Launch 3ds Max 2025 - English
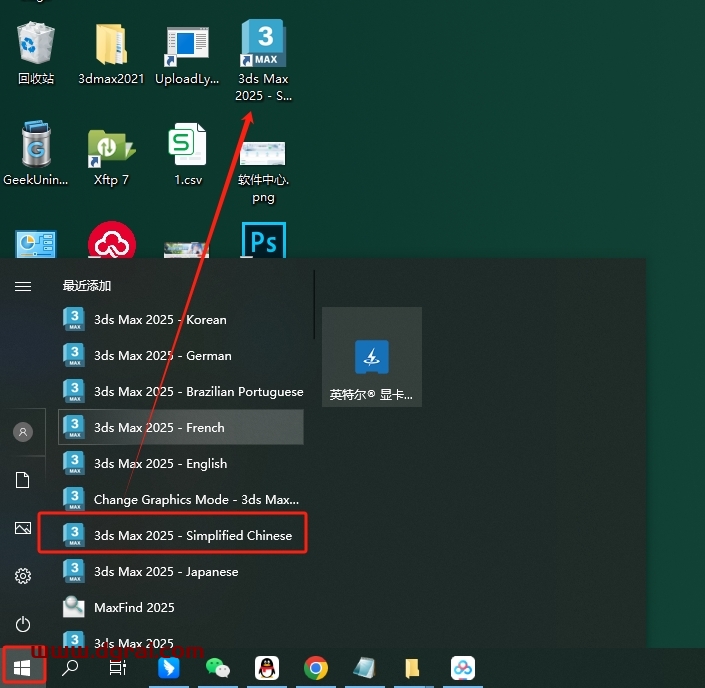This screenshot has height=688, width=705. (181, 463)
